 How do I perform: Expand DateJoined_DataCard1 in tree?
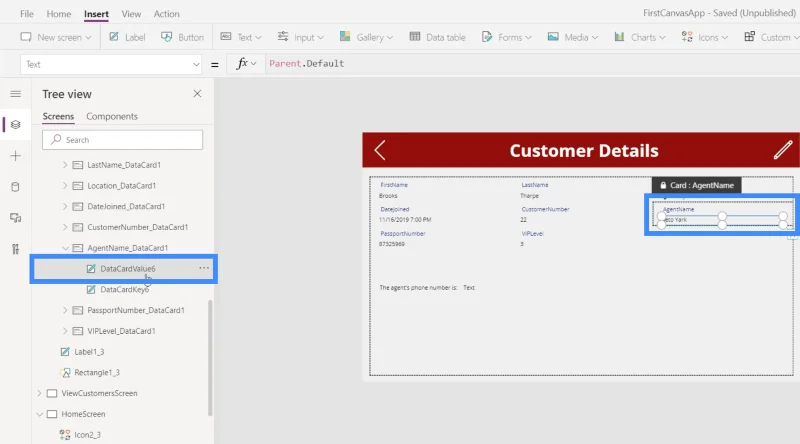(65, 206)
